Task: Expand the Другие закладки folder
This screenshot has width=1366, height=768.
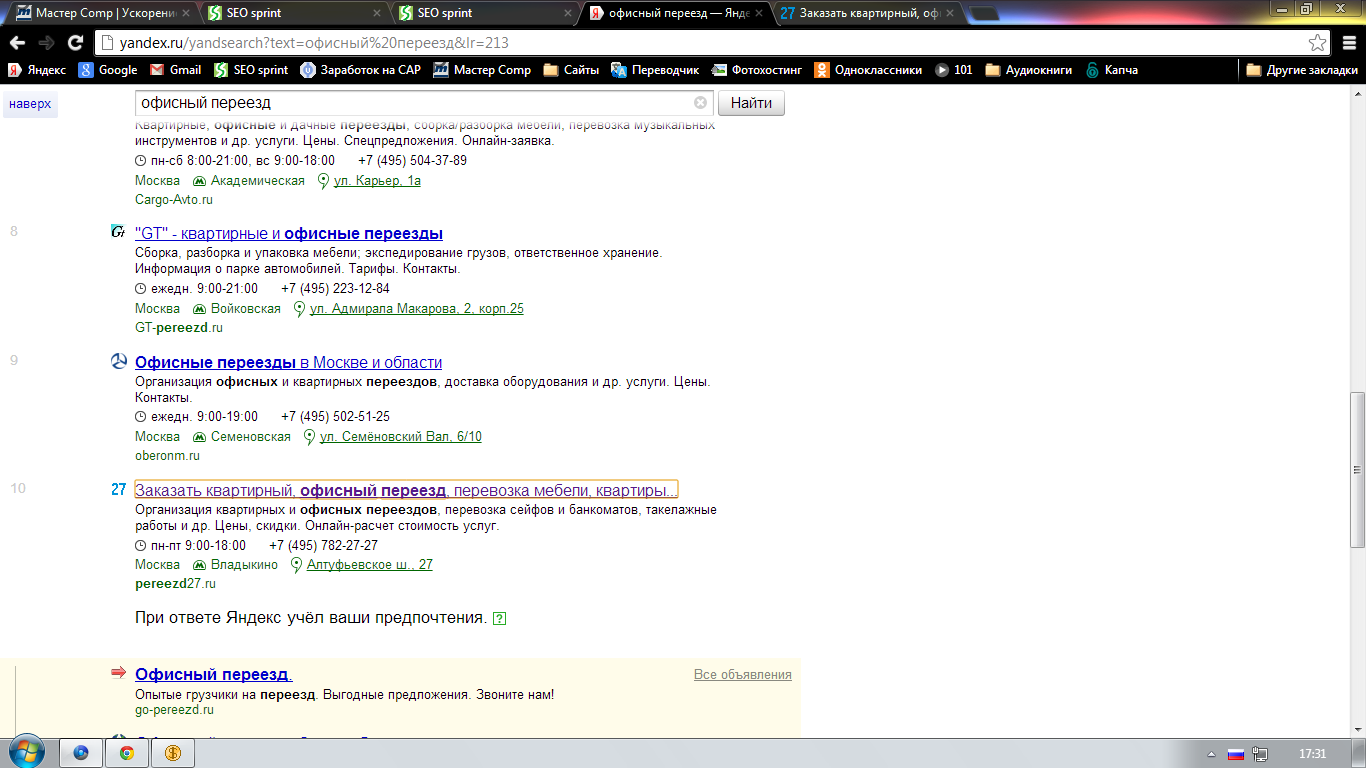Action: pyautogui.click(x=1302, y=70)
